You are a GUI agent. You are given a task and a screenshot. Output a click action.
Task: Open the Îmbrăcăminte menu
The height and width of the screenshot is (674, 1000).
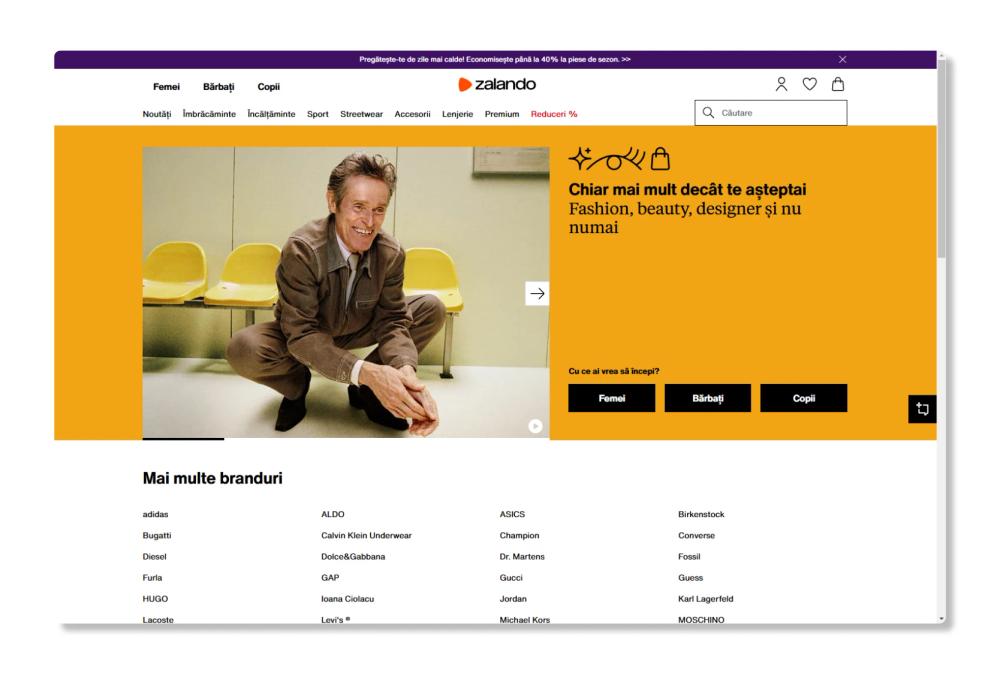click(209, 114)
